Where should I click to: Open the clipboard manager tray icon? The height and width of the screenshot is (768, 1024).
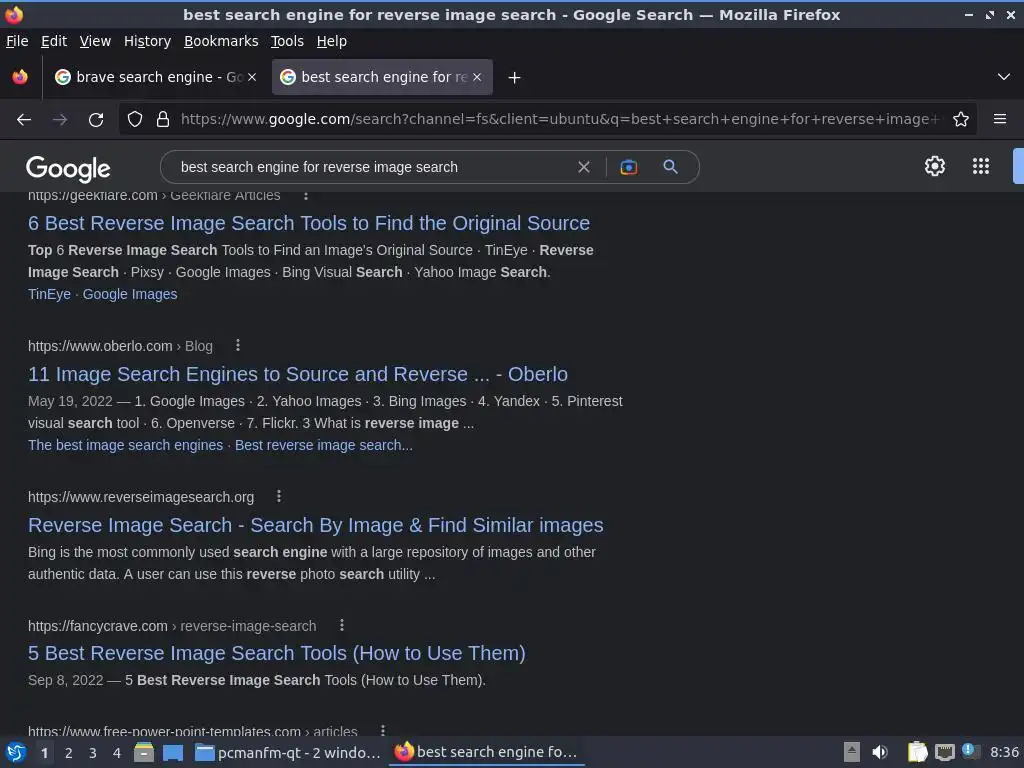pyautogui.click(x=917, y=752)
